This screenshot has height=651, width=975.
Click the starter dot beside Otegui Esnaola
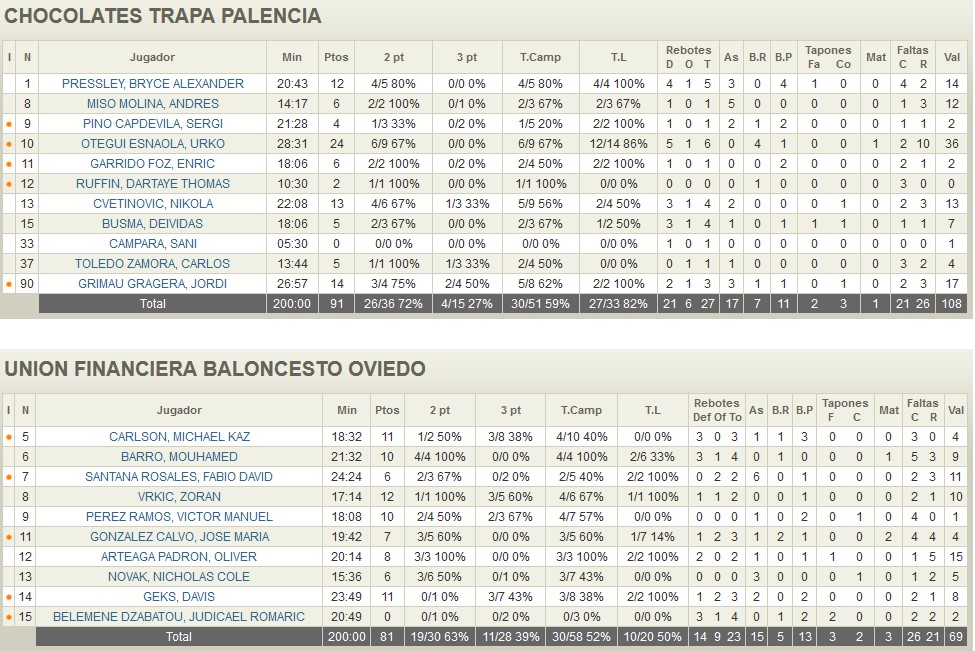9,144
